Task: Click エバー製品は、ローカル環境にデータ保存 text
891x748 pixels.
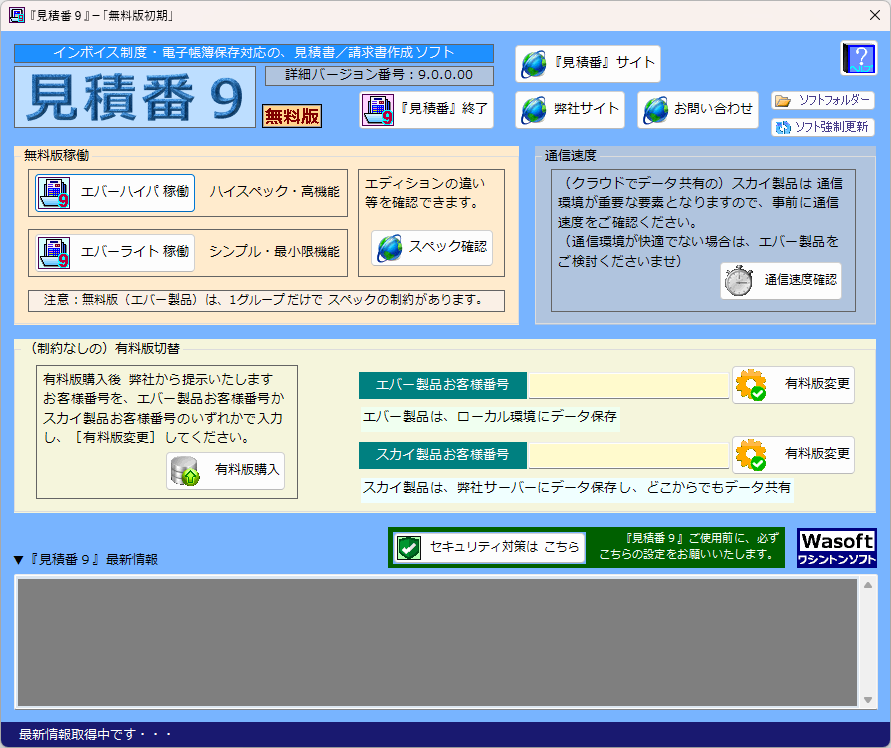Action: [490, 417]
